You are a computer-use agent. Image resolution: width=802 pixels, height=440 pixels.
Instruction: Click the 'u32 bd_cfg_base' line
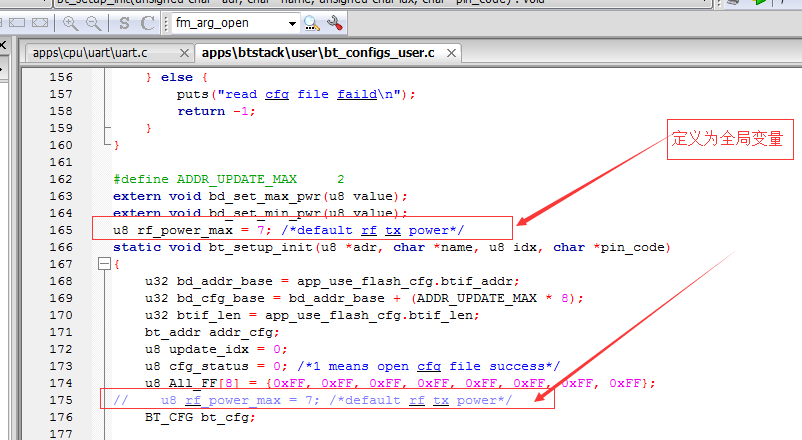click(x=364, y=298)
